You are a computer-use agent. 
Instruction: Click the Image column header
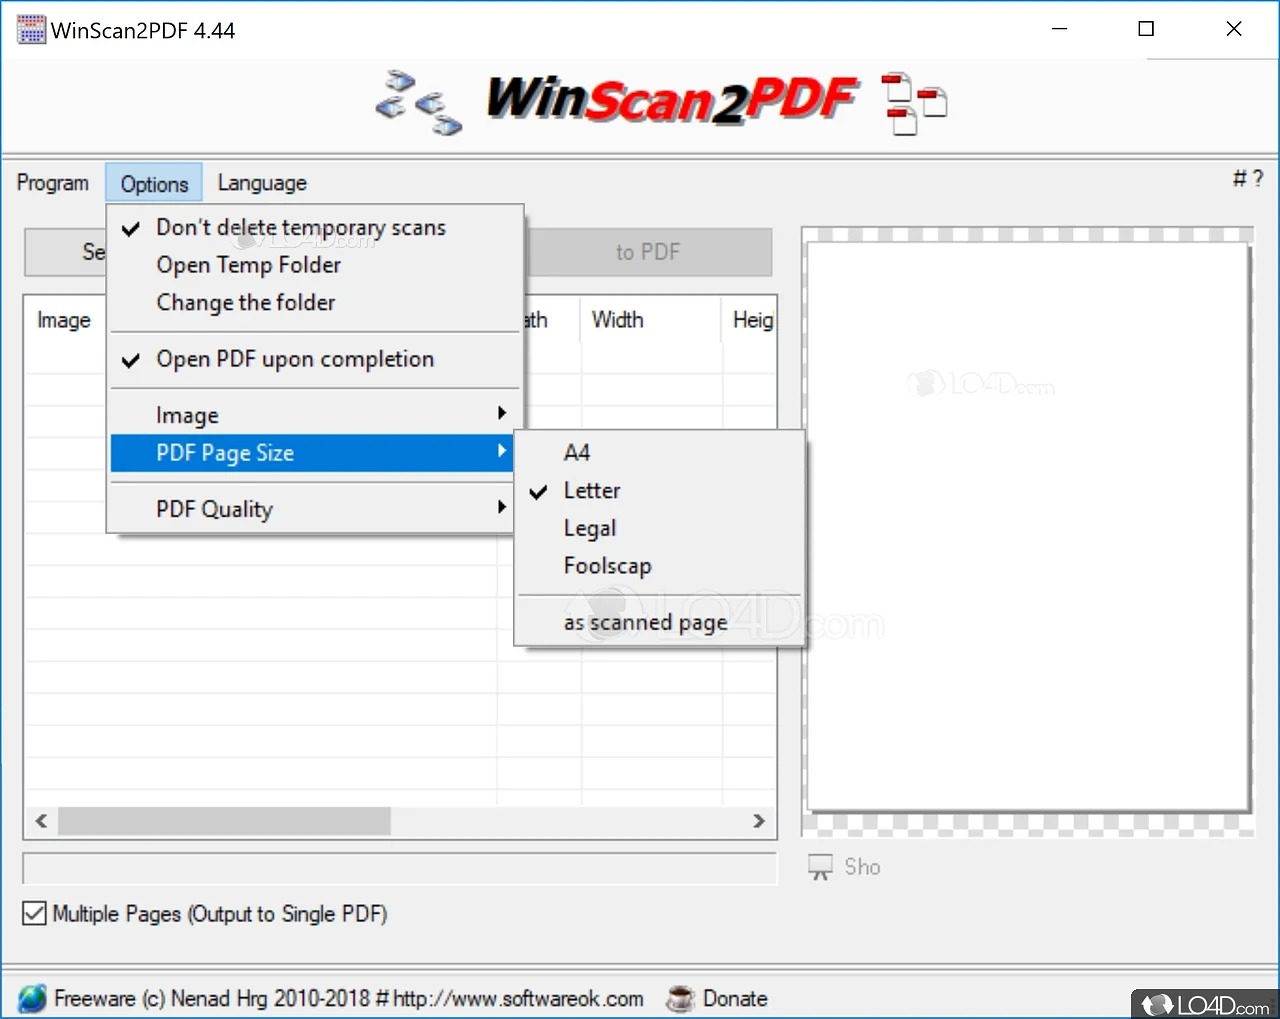click(64, 320)
